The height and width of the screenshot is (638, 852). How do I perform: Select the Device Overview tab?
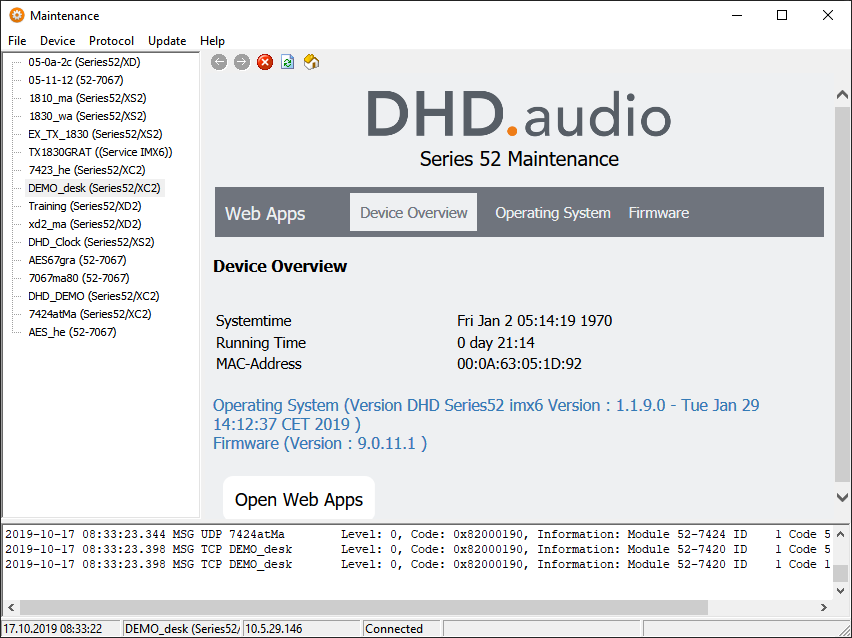point(413,212)
